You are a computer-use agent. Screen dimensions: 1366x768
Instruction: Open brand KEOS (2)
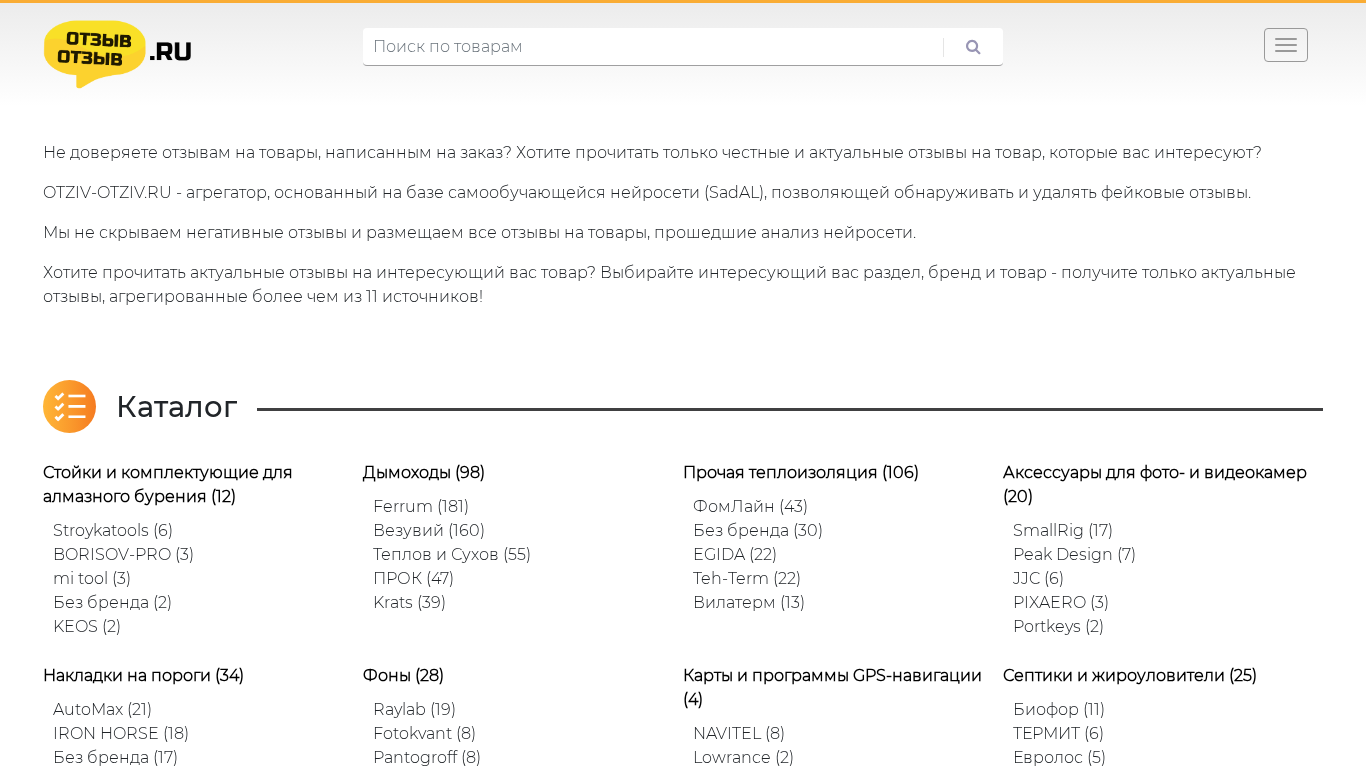click(87, 626)
